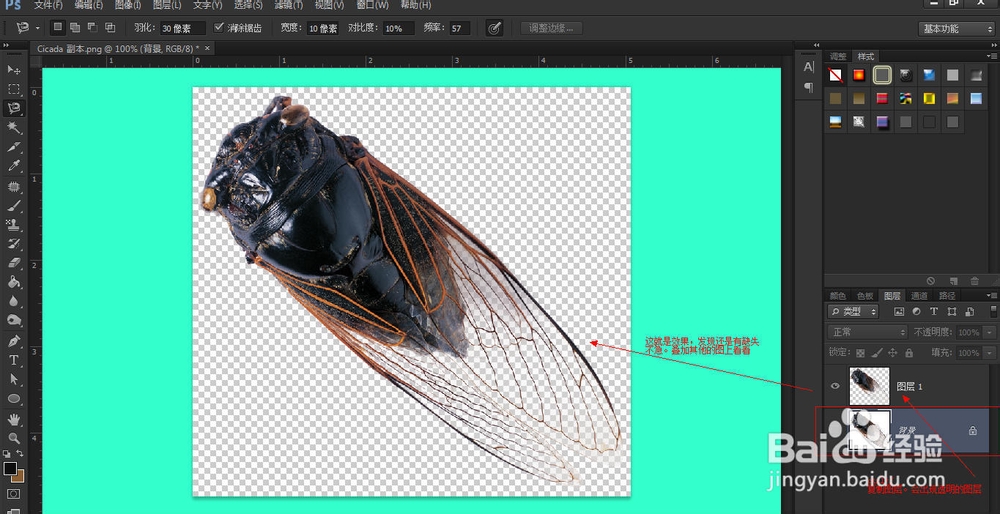Filter layers by smart object icon
The width and height of the screenshot is (1000, 514).
969,311
